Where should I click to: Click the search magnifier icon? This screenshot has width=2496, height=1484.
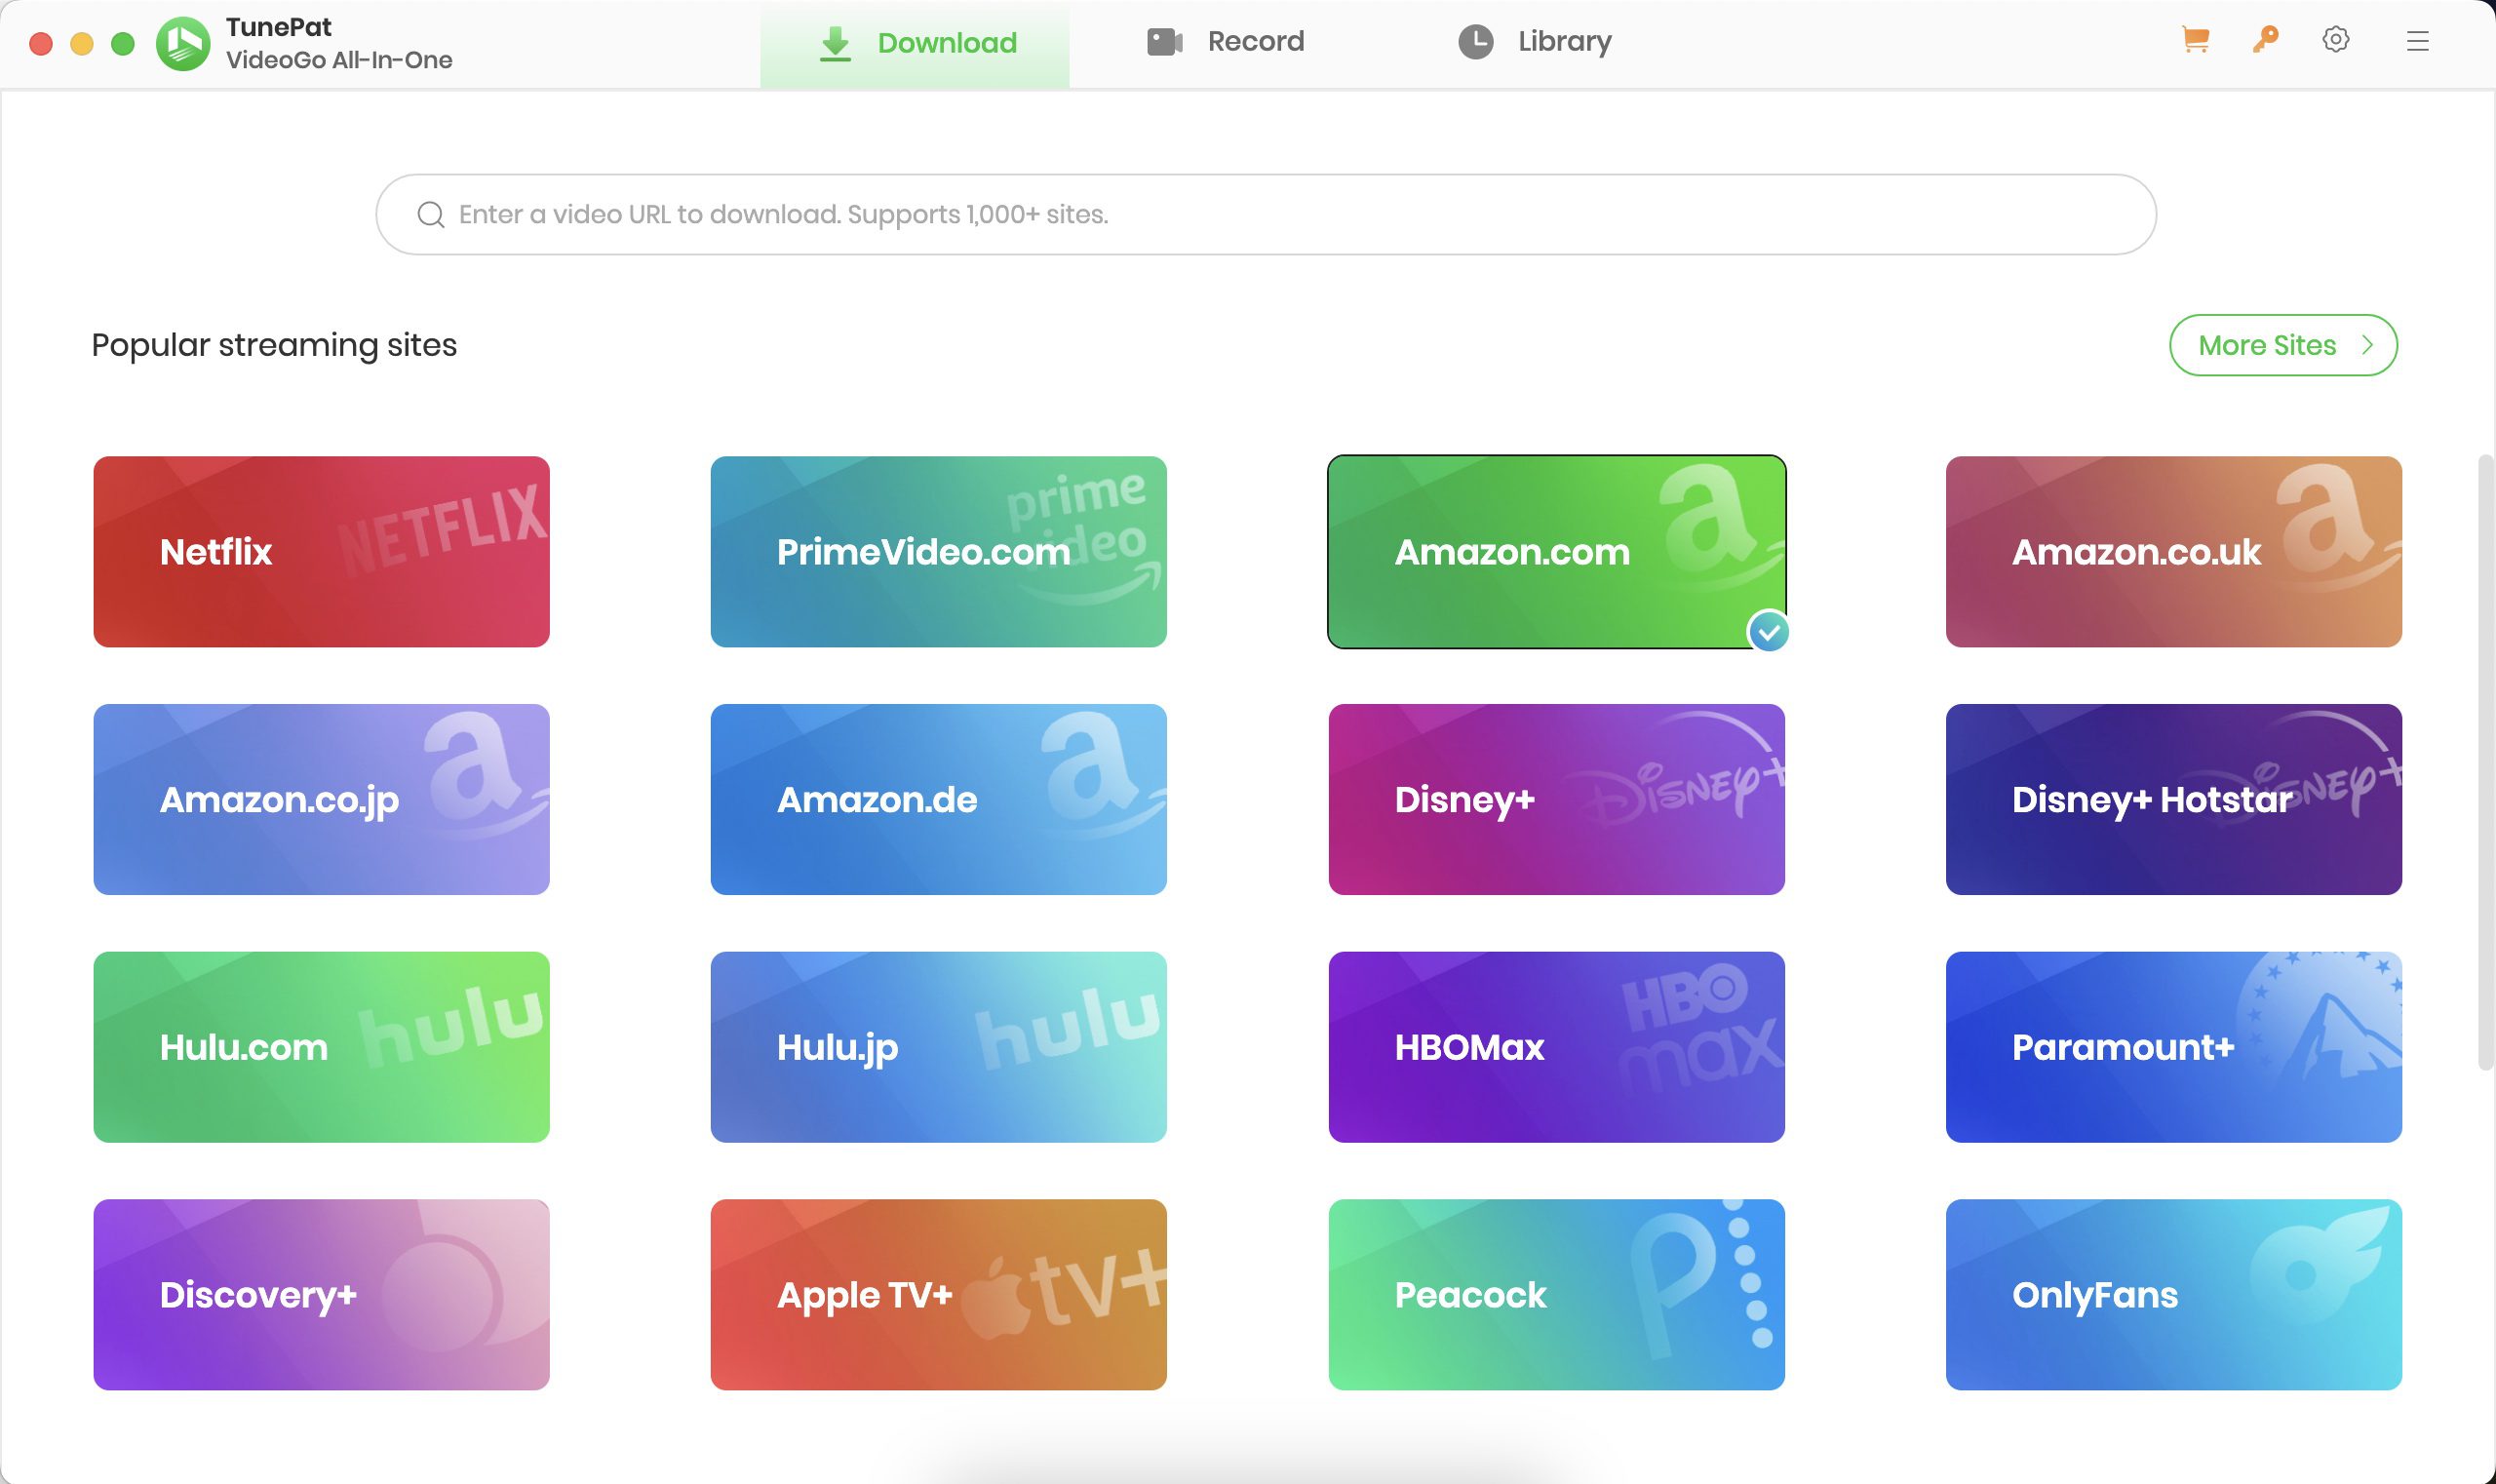(x=431, y=215)
